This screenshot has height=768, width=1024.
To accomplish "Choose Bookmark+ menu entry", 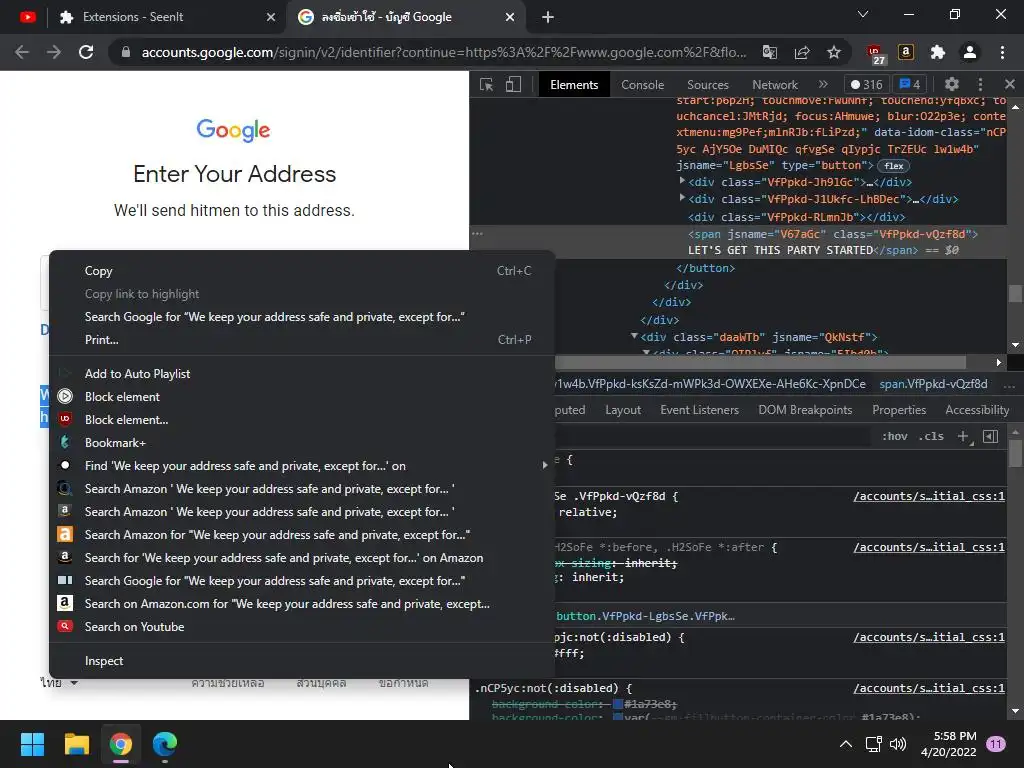I will pos(302,443).
